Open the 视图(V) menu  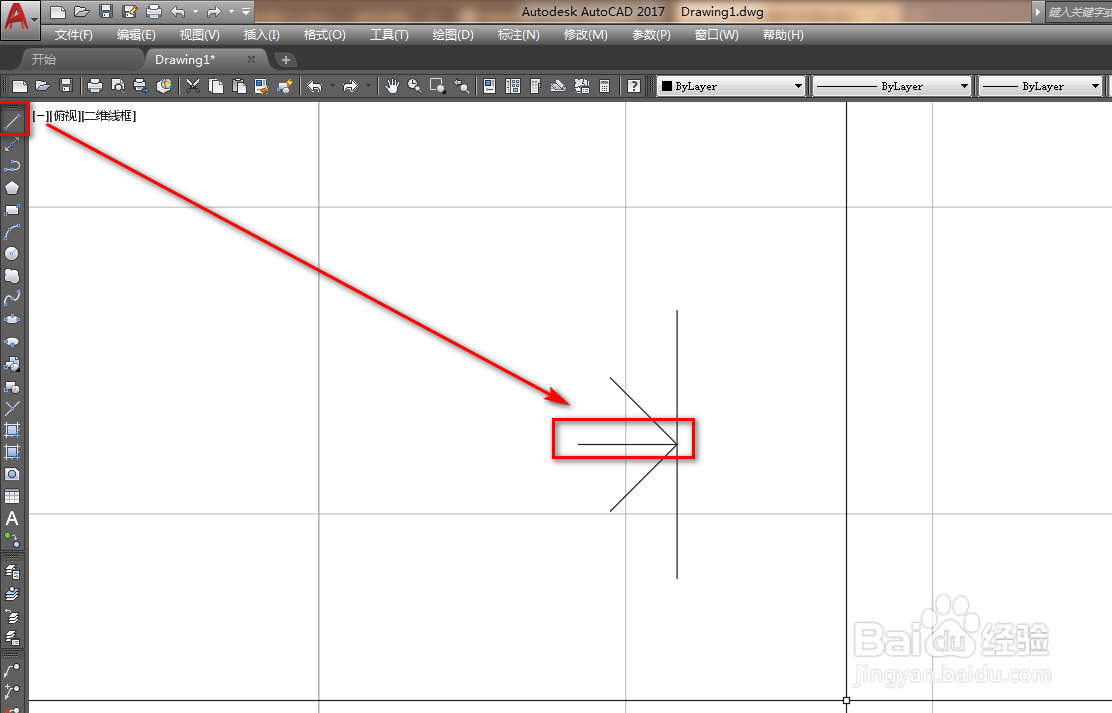[x=199, y=35]
